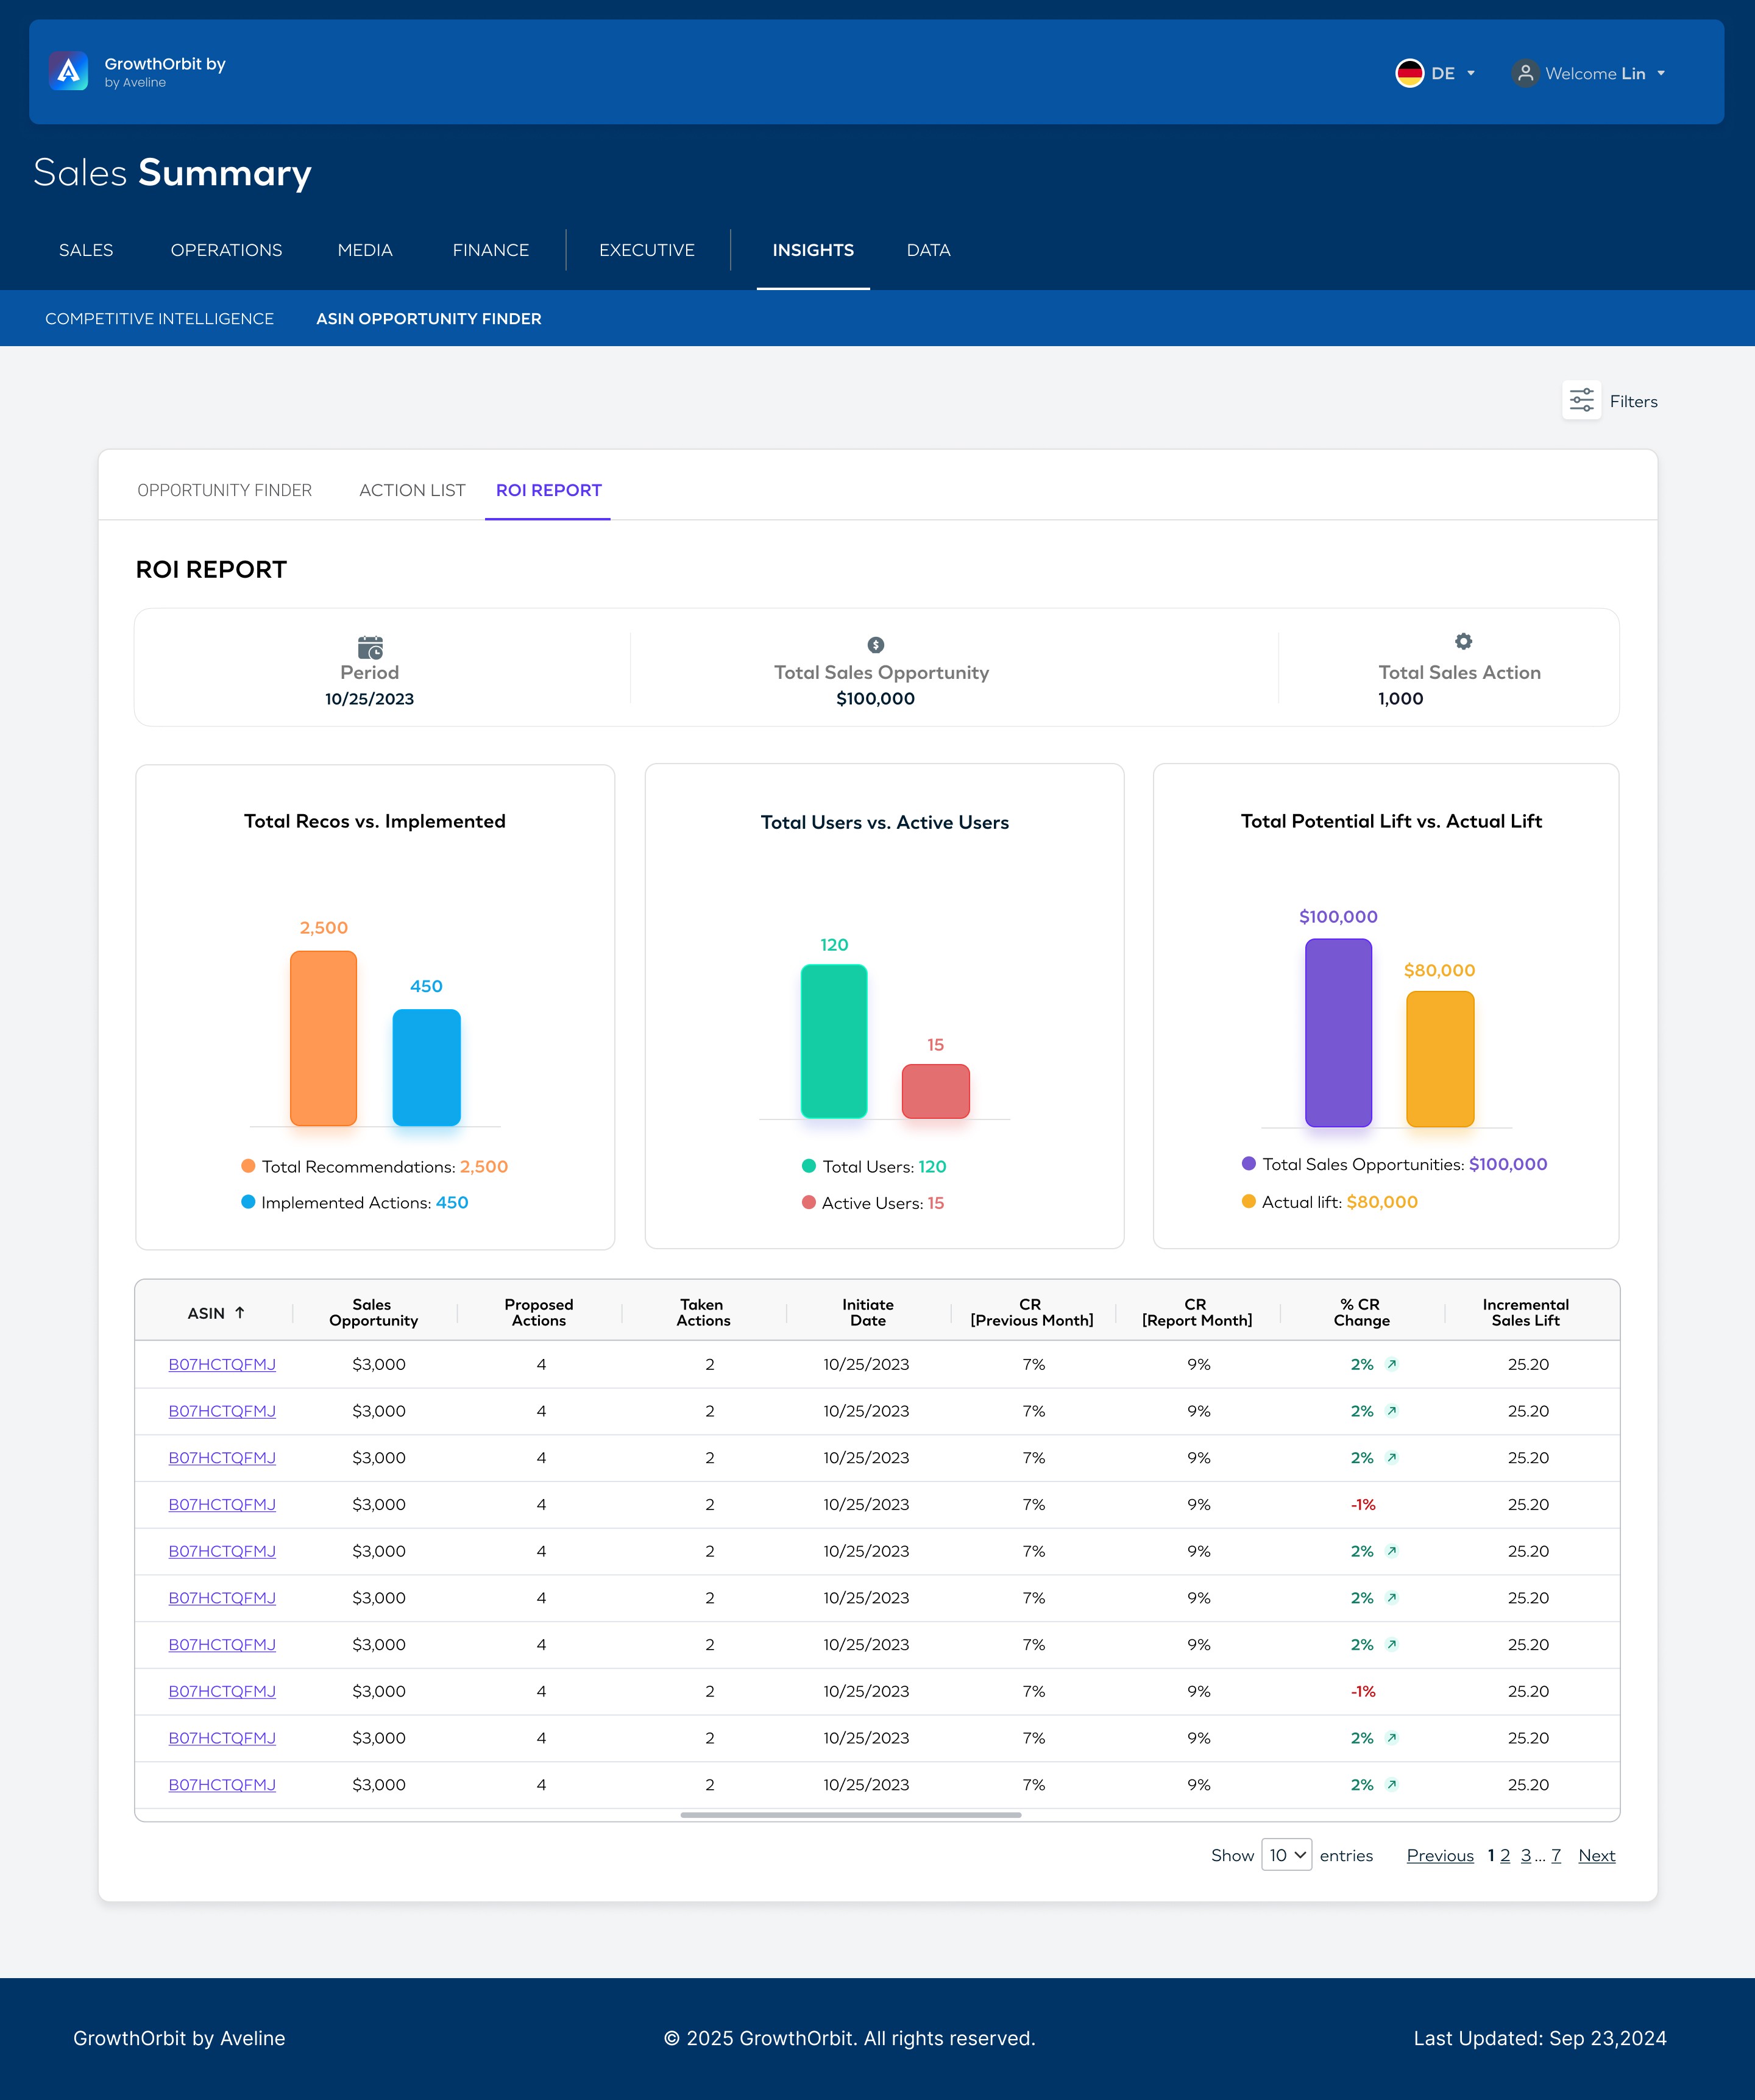Expand the DE country dropdown
The image size is (1755, 2100).
click(1470, 73)
